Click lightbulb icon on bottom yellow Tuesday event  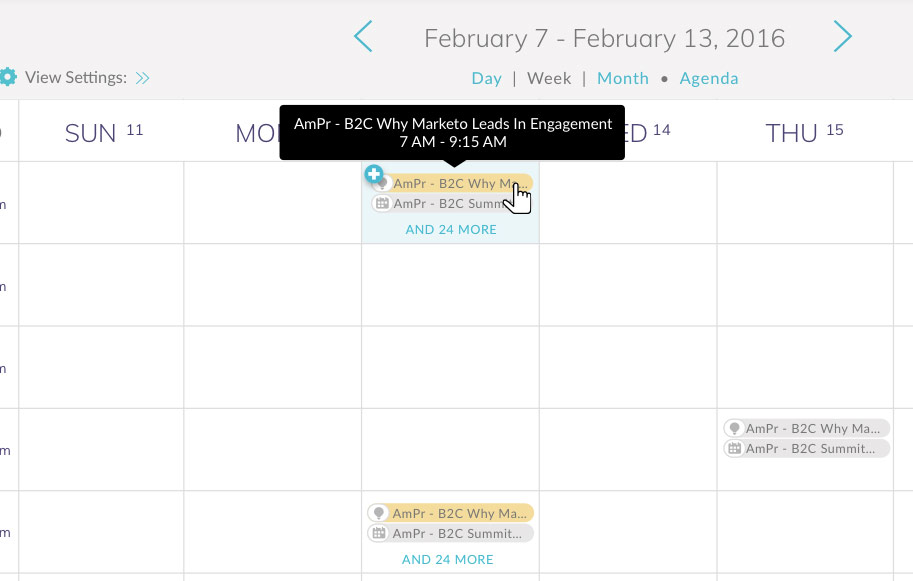point(379,513)
